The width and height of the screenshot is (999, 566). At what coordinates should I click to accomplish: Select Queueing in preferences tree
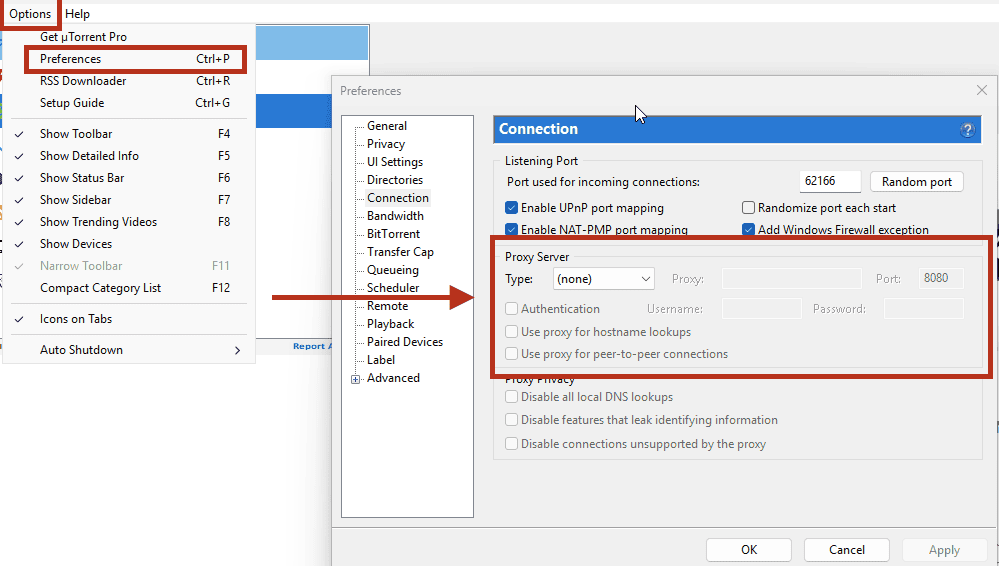pyautogui.click(x=392, y=270)
